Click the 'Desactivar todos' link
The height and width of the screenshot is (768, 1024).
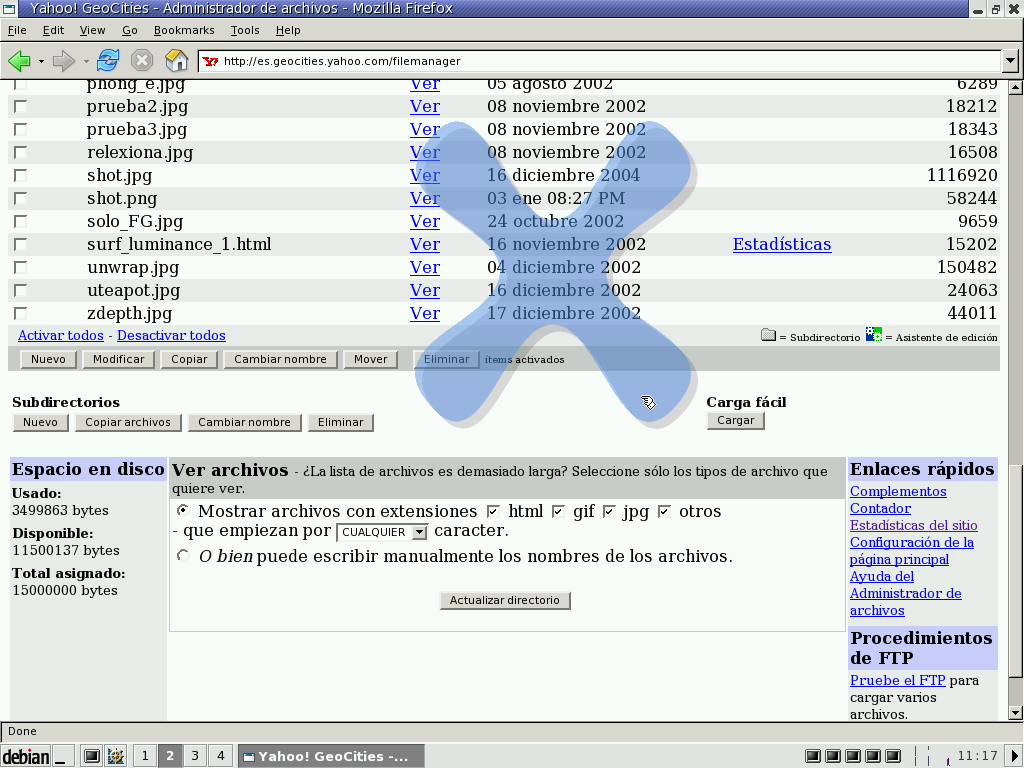click(171, 335)
